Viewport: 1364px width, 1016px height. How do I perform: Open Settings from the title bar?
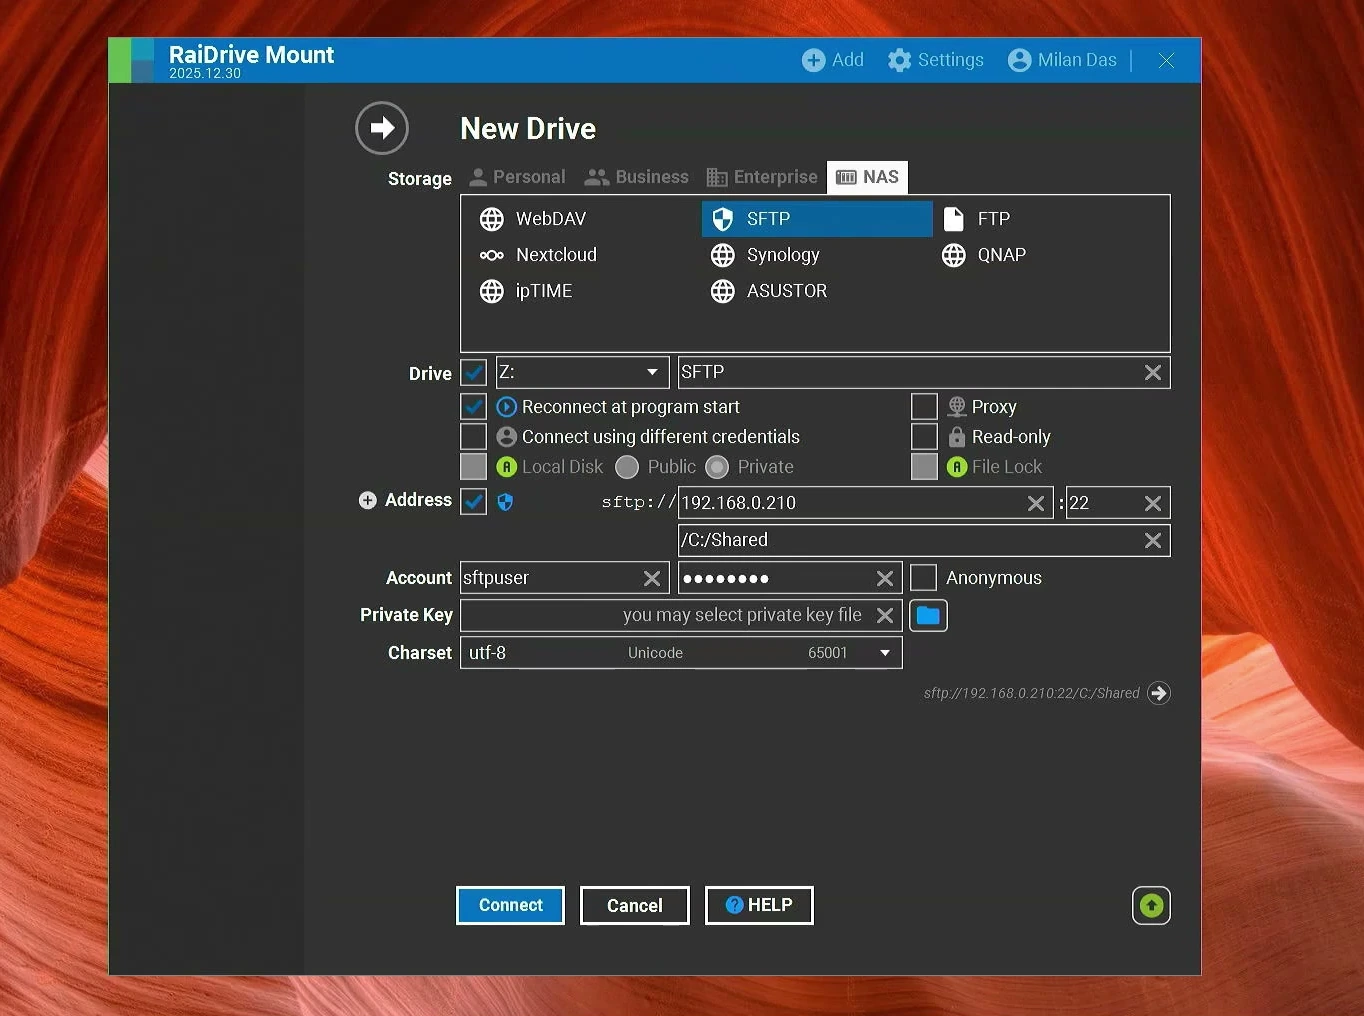point(936,60)
